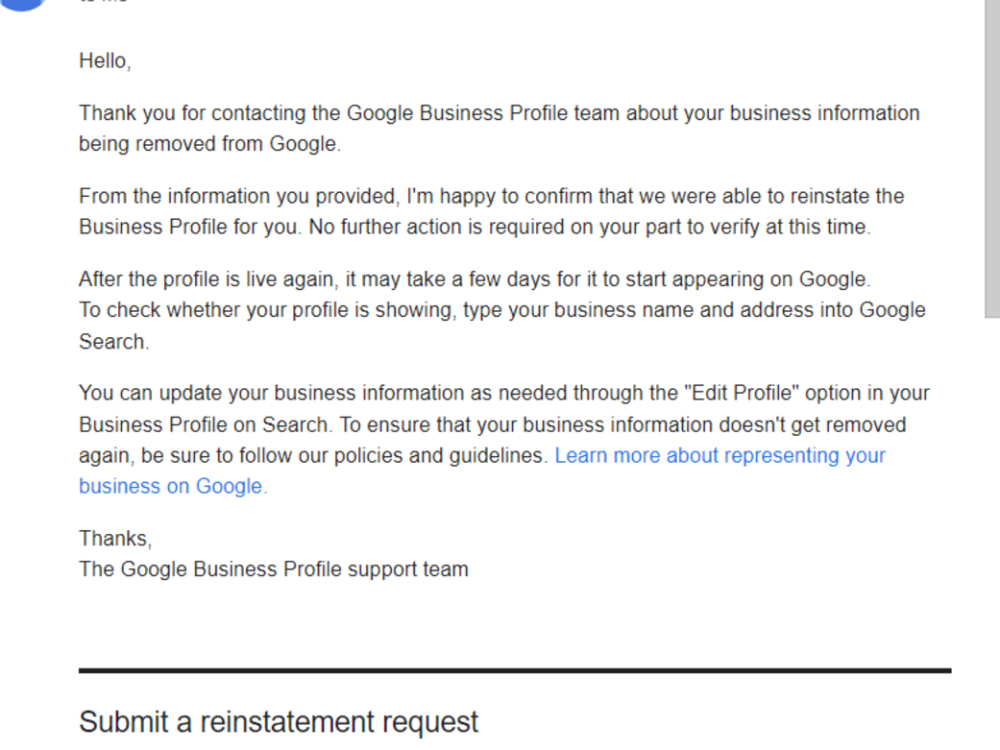1000x750 pixels.
Task: Click the 'Business Profile on Search' sentence line
Action: [205, 425]
